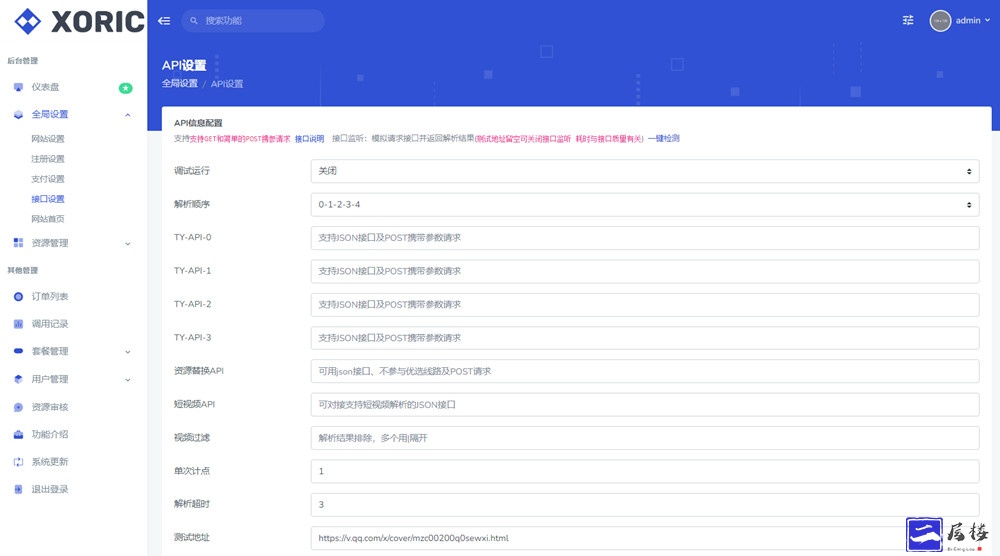Click the XORIC logo
1000x556 pixels.
79,21
